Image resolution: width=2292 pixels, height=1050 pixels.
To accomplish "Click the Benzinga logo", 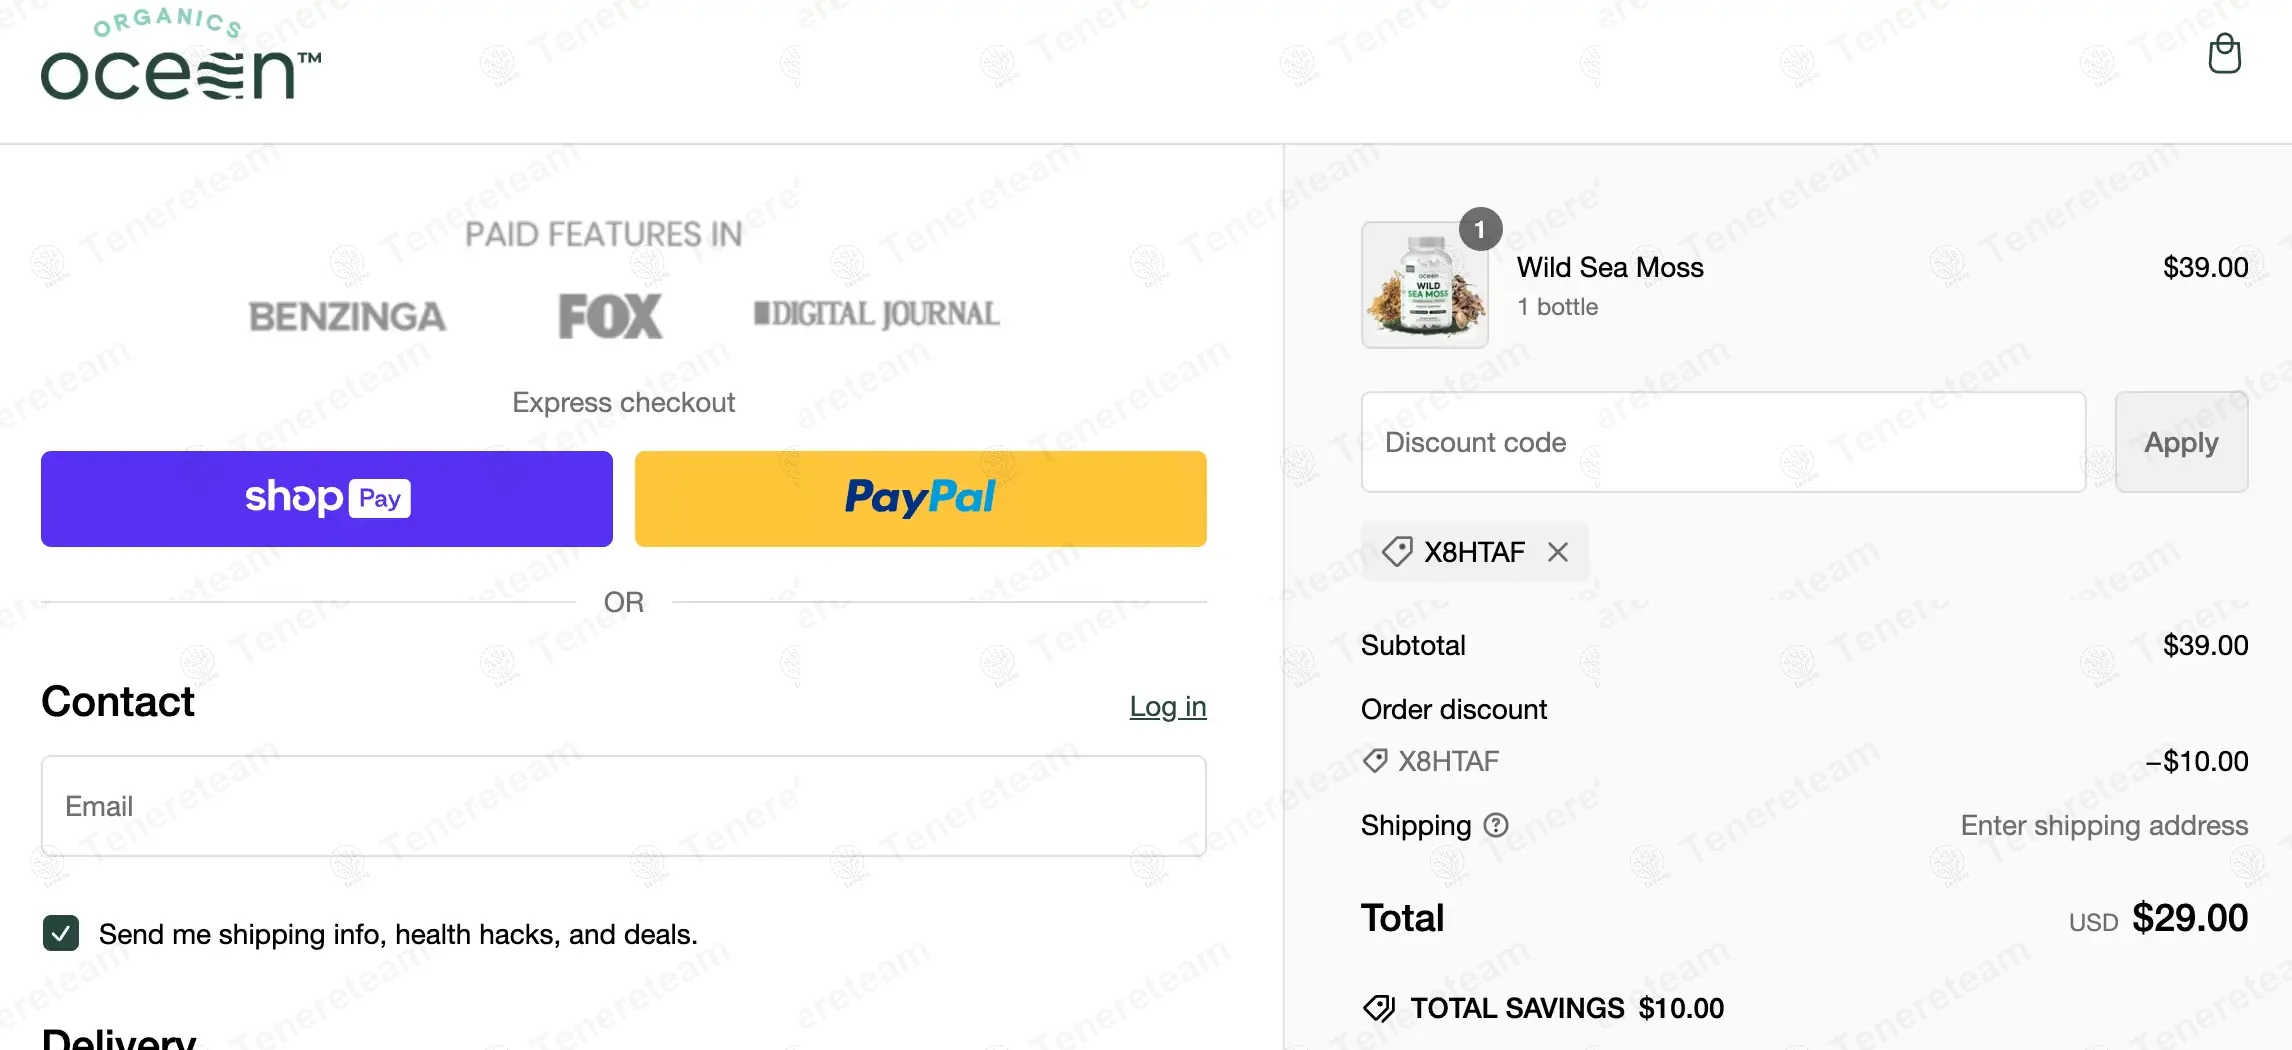I will [x=347, y=317].
